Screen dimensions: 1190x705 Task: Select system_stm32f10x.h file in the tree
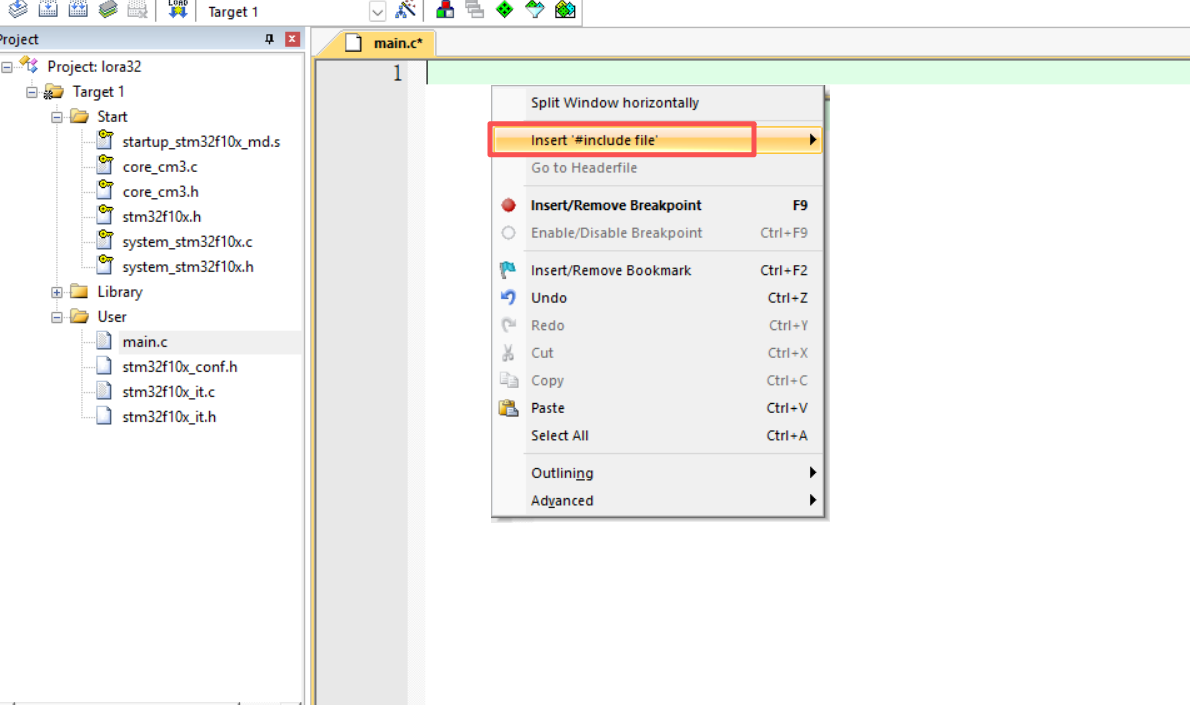click(188, 267)
